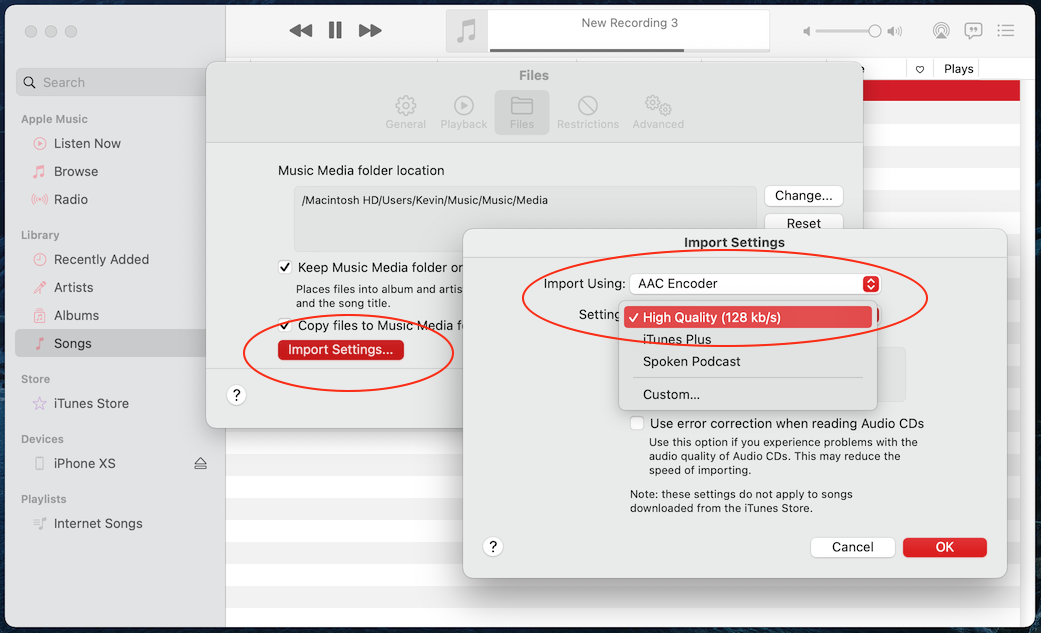Screen dimensions: 1041x633
Task: Switch to the General preferences tab
Action: pyautogui.click(x=405, y=112)
